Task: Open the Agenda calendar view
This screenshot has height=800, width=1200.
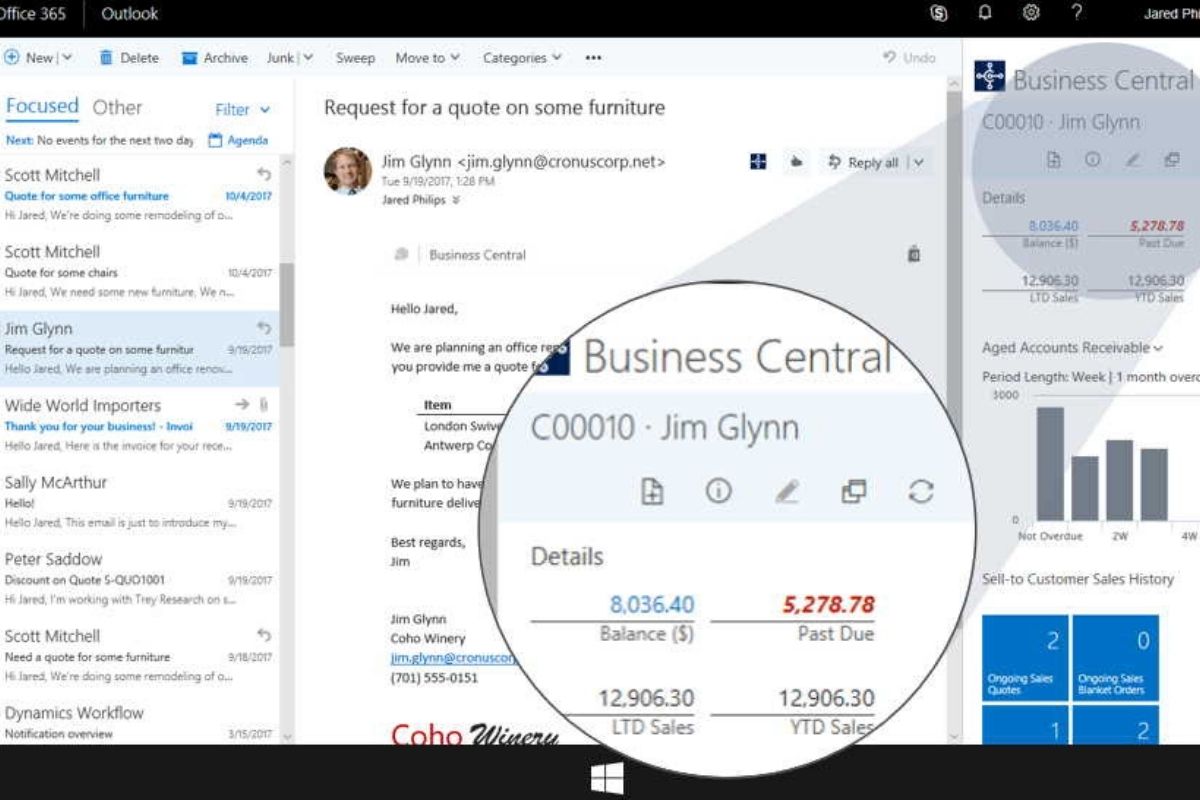Action: [x=238, y=141]
